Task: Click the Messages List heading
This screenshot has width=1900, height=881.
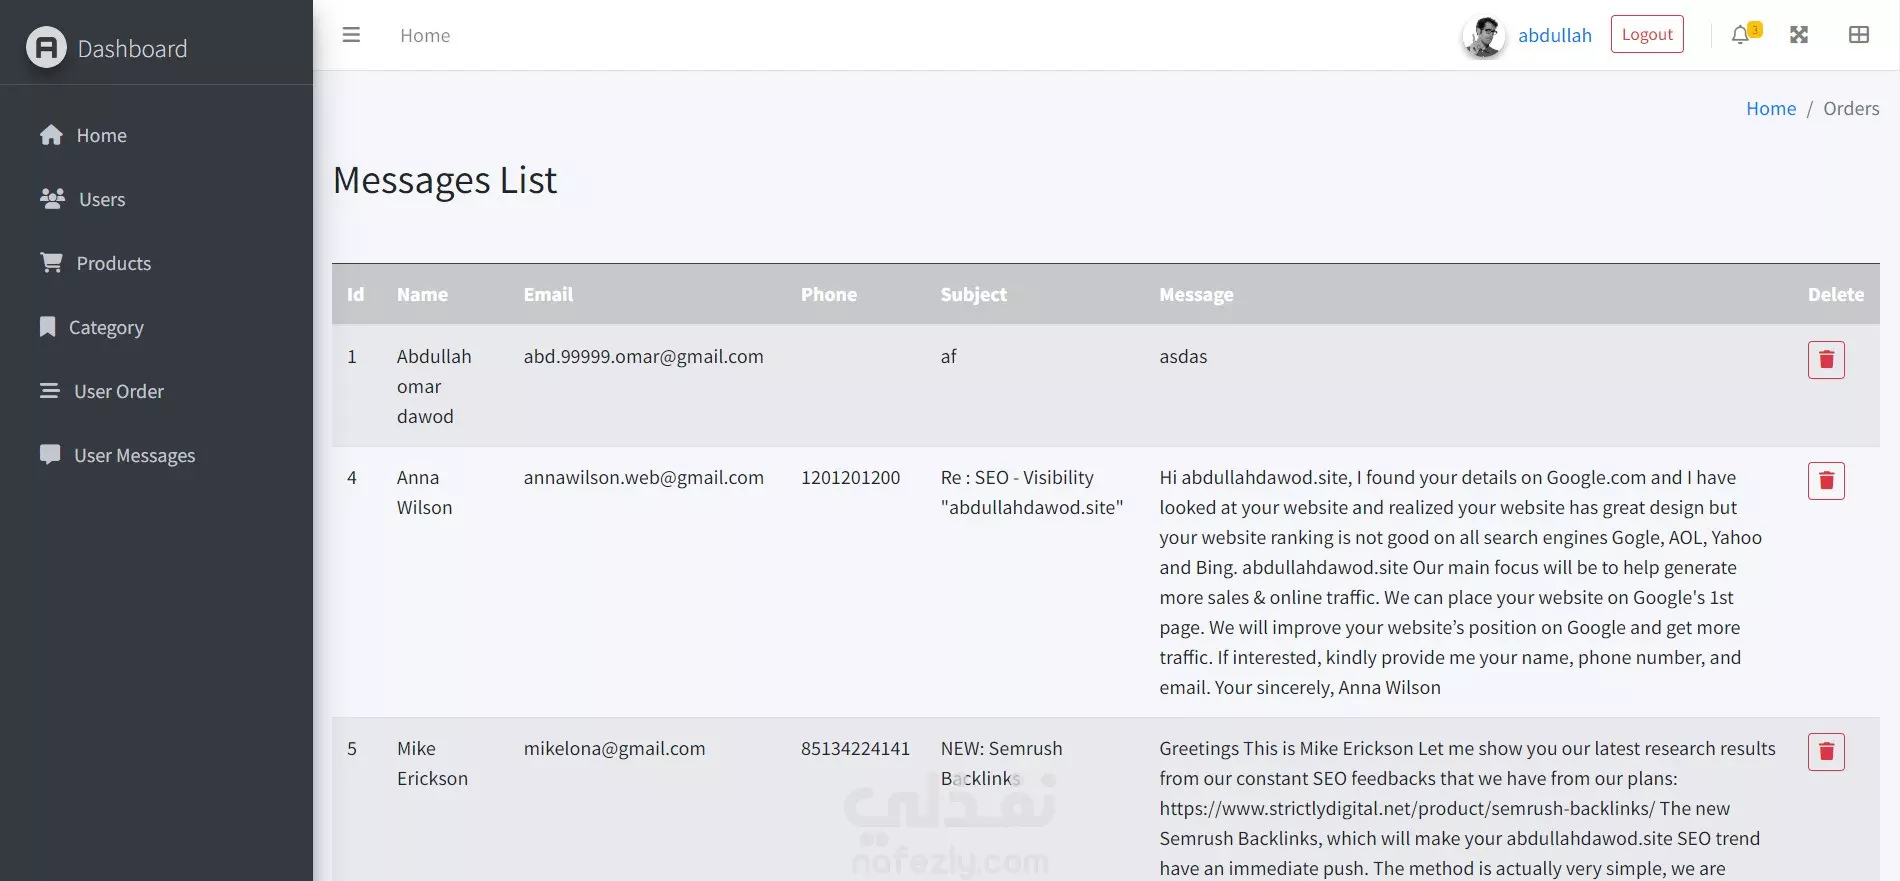Action: point(445,180)
